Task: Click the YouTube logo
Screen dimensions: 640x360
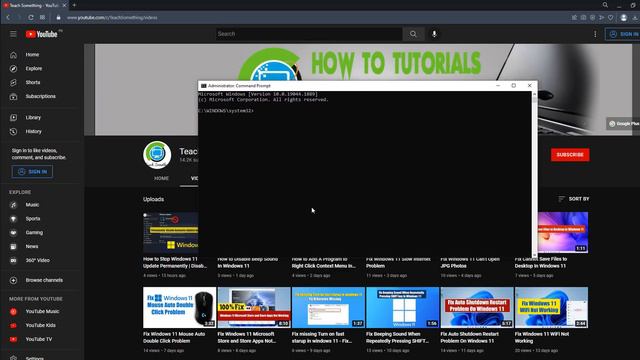Action: click(42, 34)
